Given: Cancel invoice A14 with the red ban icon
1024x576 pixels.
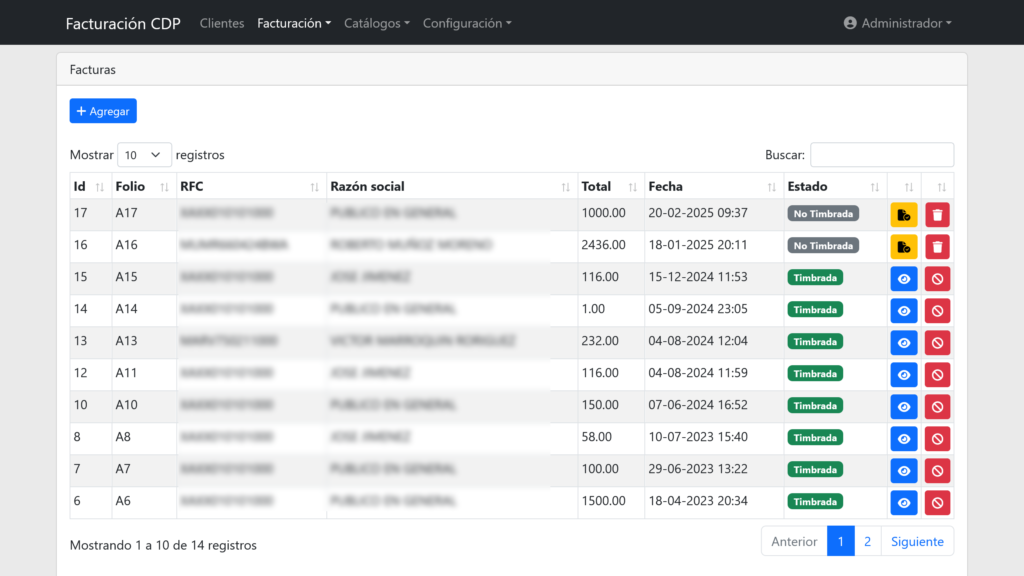Looking at the screenshot, I should point(937,311).
